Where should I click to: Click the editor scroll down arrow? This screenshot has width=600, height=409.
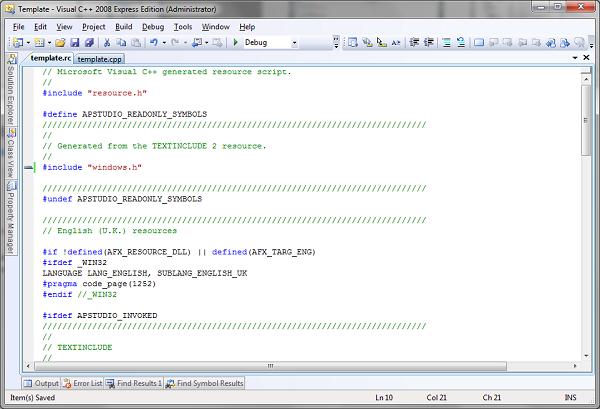(x=586, y=356)
